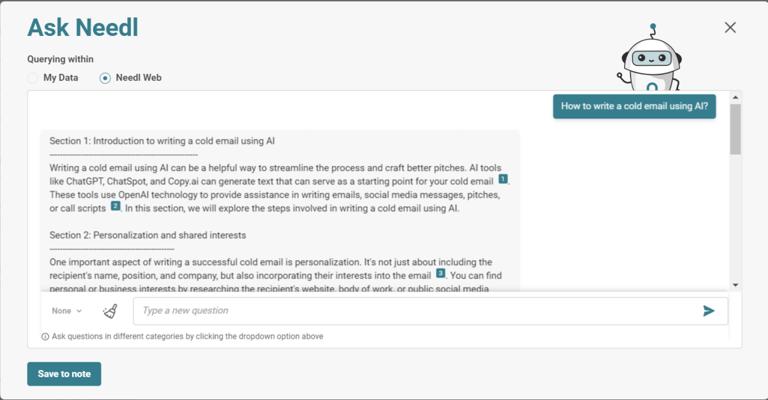Select the Needl Web radio option
This screenshot has width=768, height=400.
(x=105, y=78)
